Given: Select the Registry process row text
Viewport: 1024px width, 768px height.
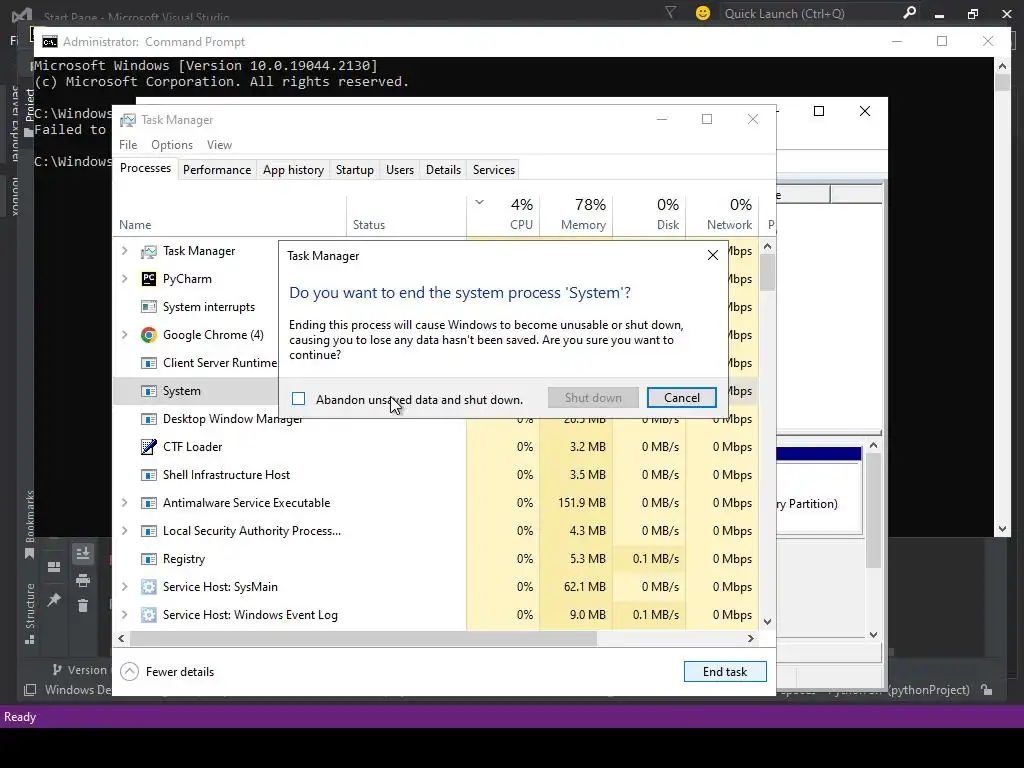Looking at the screenshot, I should coord(184,559).
